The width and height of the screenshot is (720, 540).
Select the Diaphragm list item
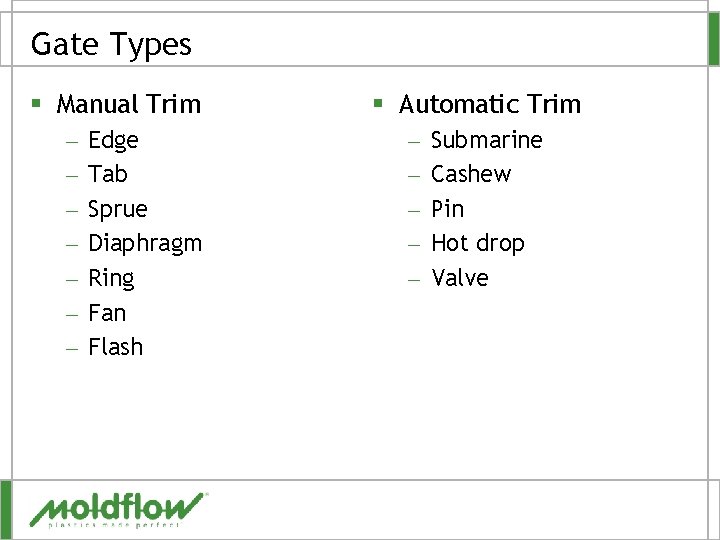point(145,243)
